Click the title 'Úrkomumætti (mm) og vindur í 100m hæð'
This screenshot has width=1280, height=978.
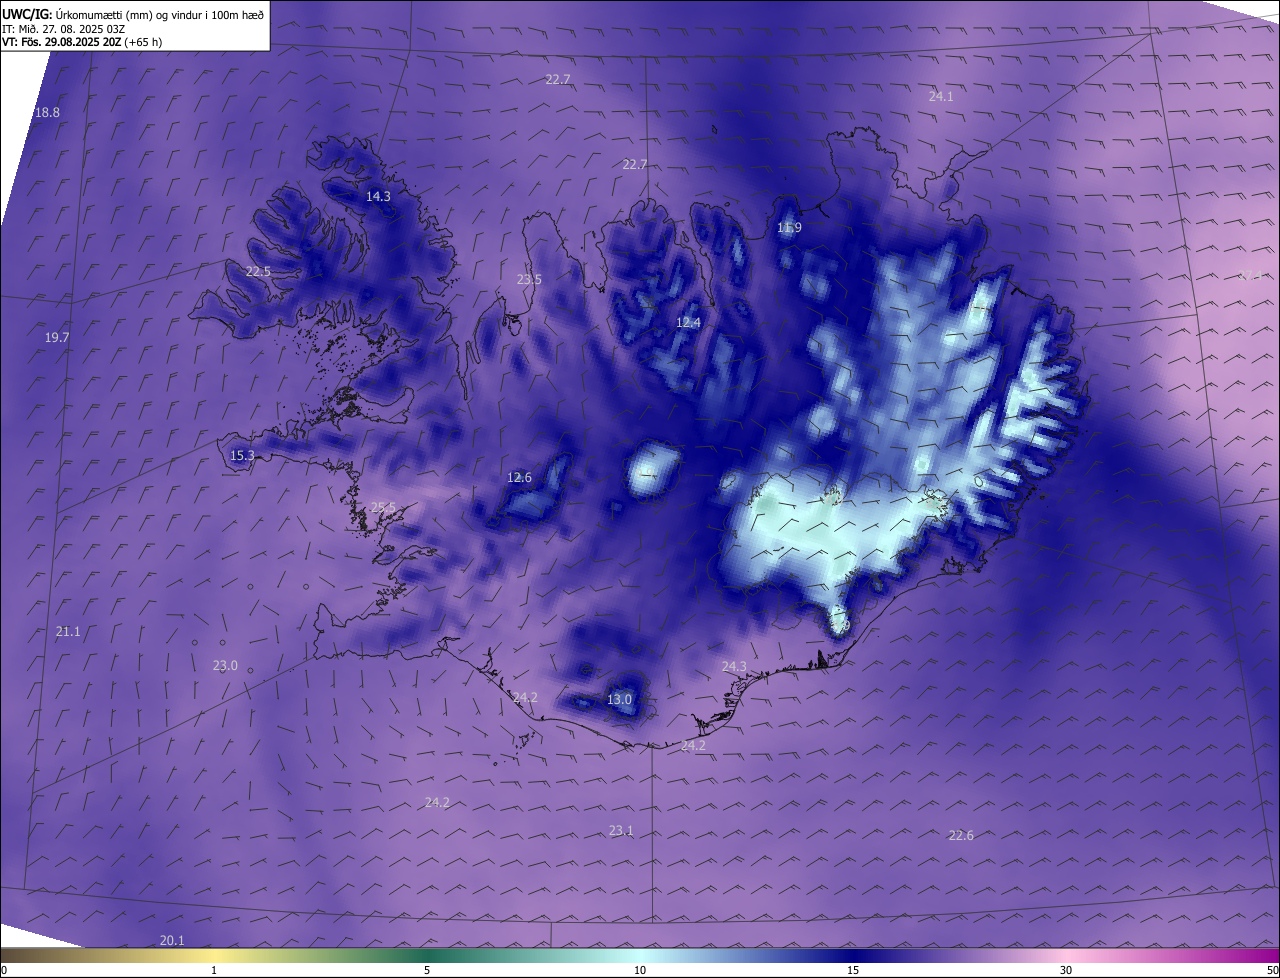click(x=159, y=15)
